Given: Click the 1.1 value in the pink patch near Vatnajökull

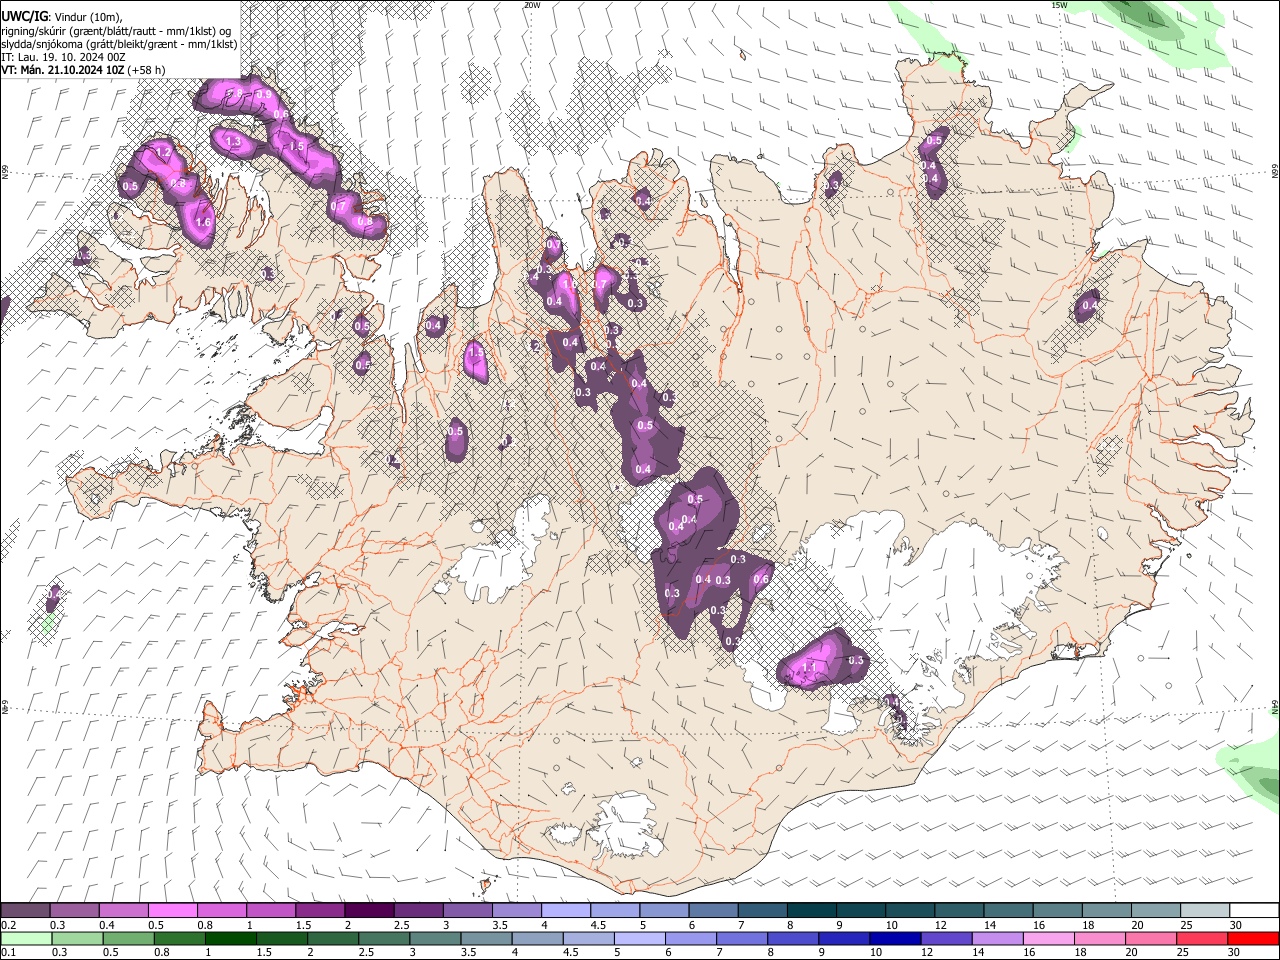Looking at the screenshot, I should pos(809,666).
